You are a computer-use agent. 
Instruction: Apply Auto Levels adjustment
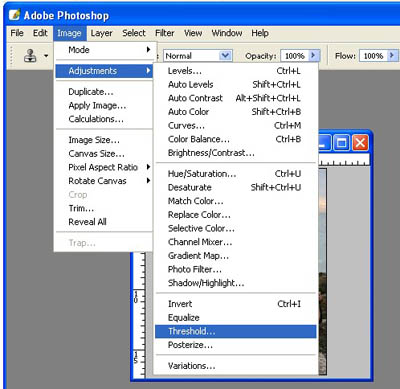click(x=236, y=85)
